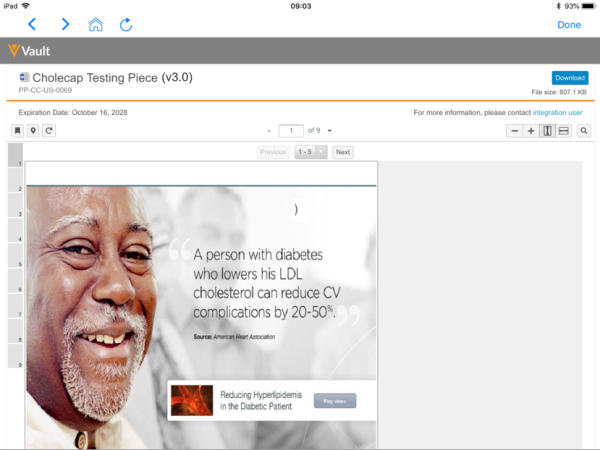The image size is (600, 450).
Task: Open the integration user contact link
Action: [557, 112]
